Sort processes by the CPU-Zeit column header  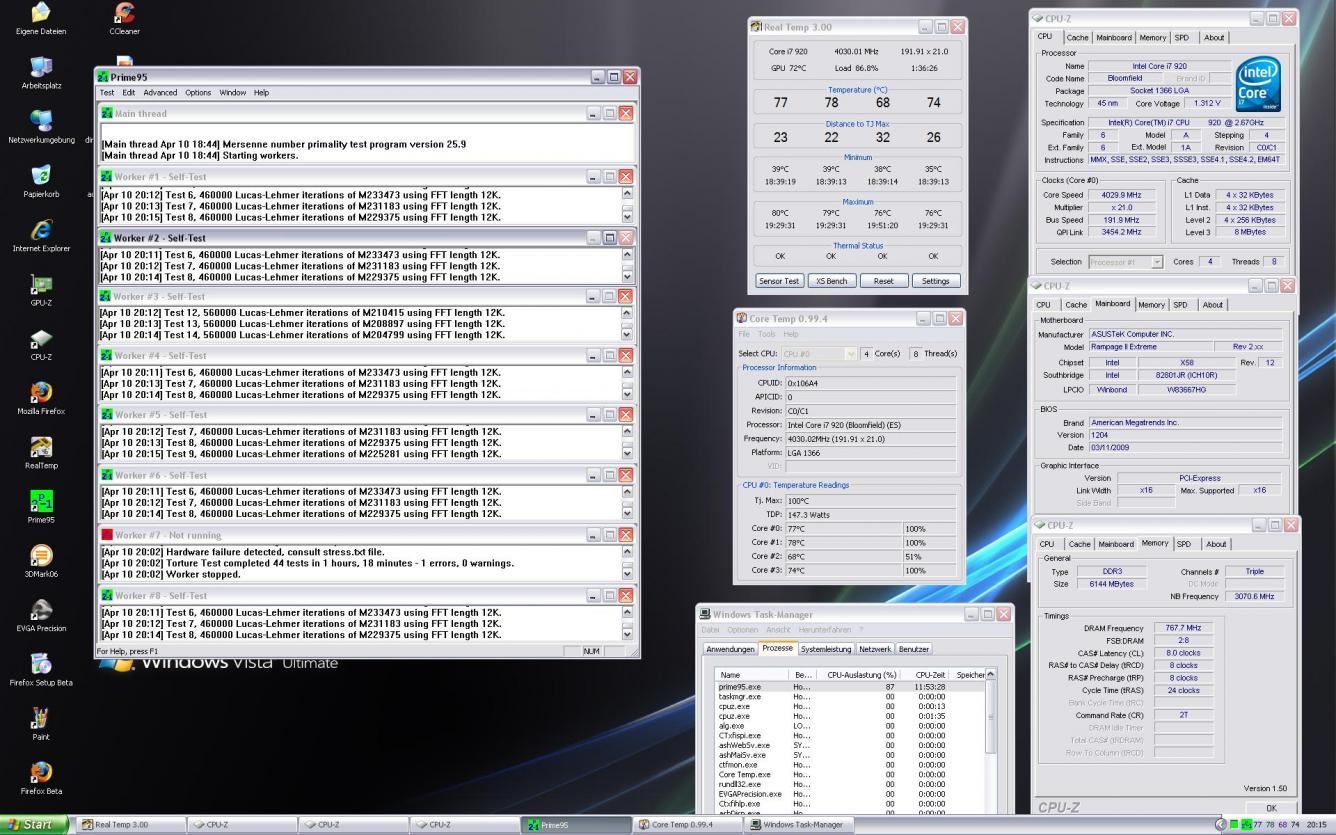click(x=930, y=675)
